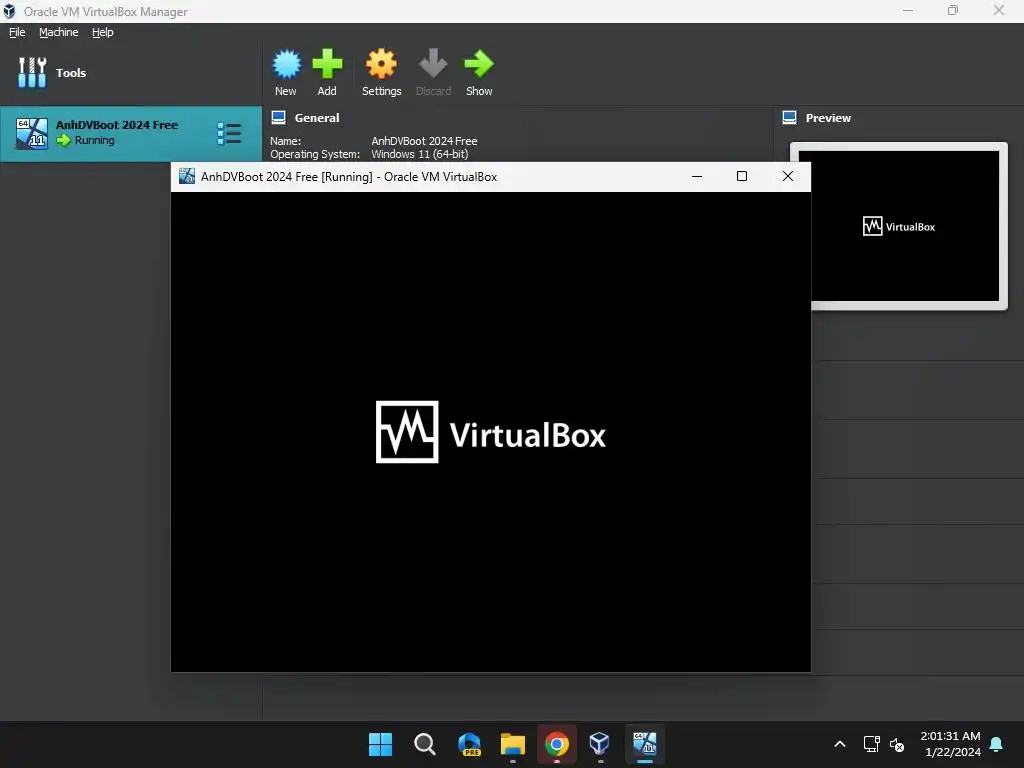This screenshot has width=1024, height=768.
Task: Open the clock and date flyout
Action: [950, 744]
